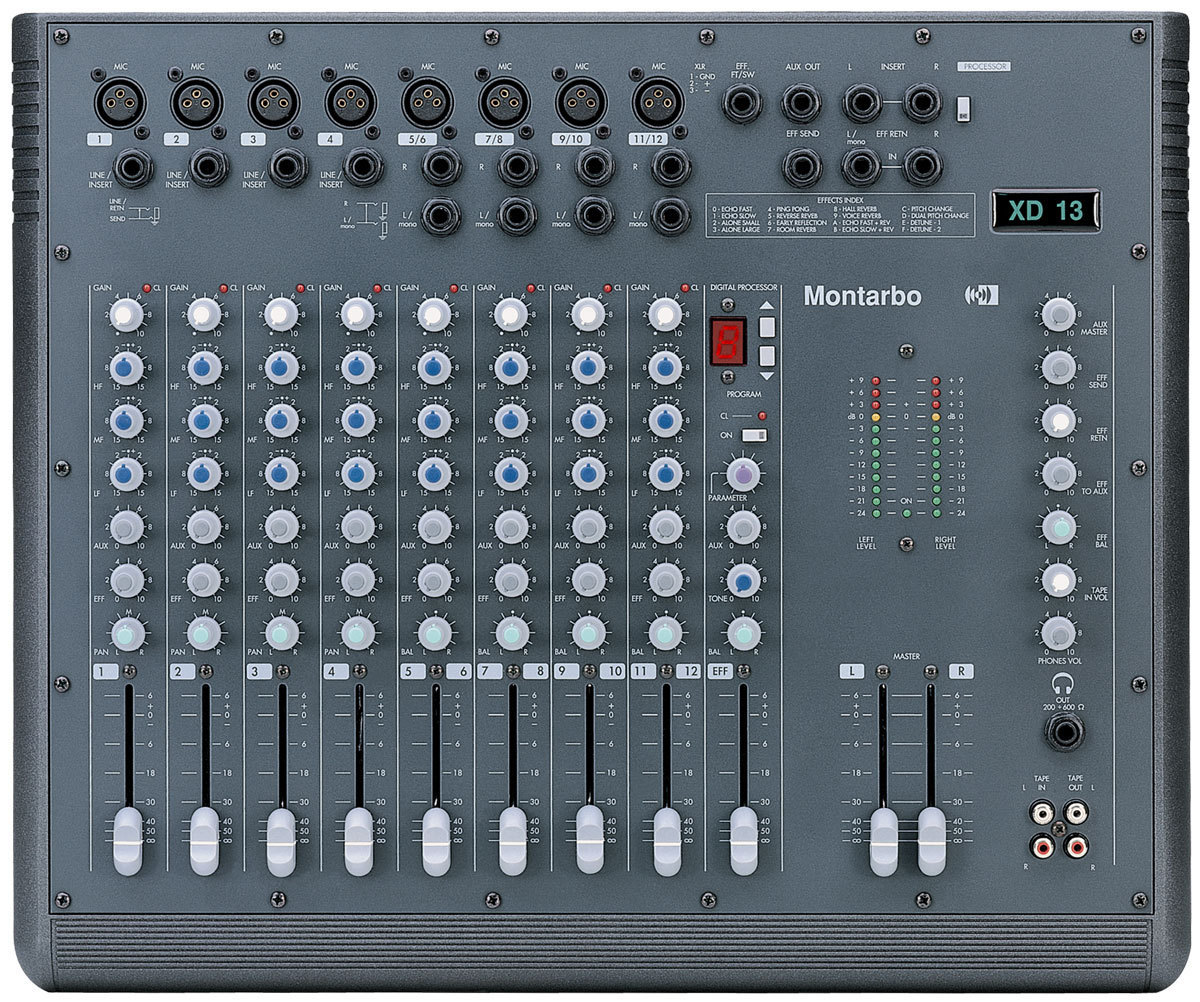1200x1002 pixels.
Task: Select the MIC 3 XLR input socket
Action: tap(274, 102)
